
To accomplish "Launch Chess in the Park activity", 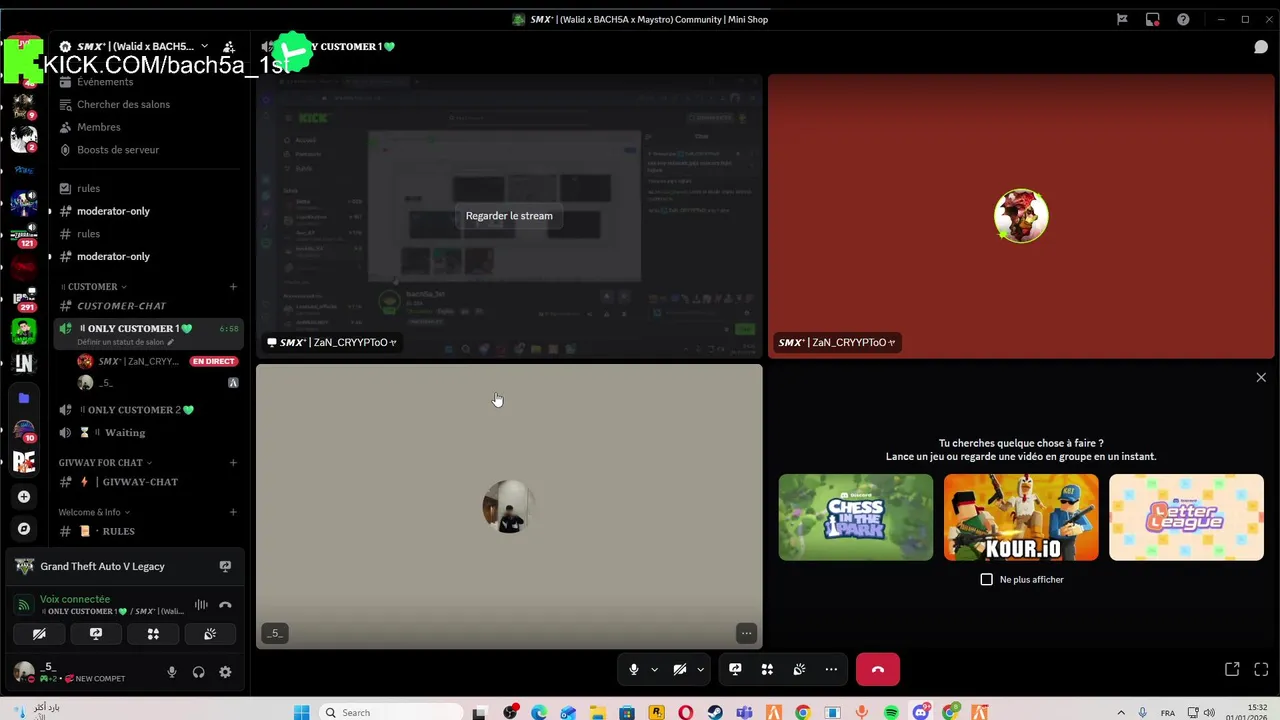I will [856, 517].
